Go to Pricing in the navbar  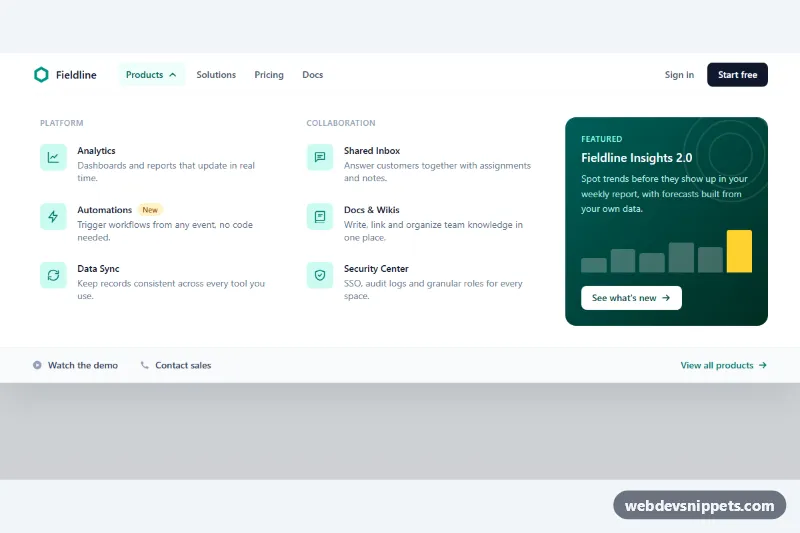[x=269, y=75]
